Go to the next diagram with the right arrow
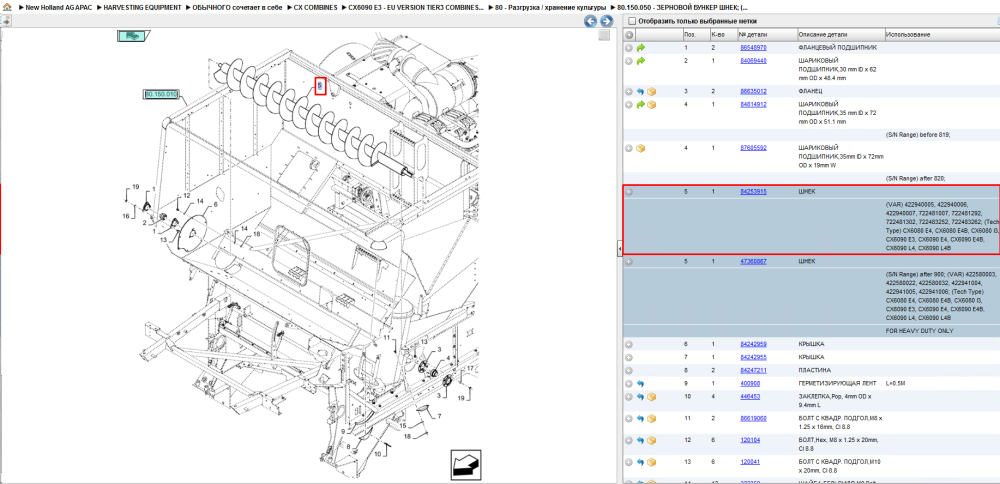The image size is (1000, 484). (606, 21)
